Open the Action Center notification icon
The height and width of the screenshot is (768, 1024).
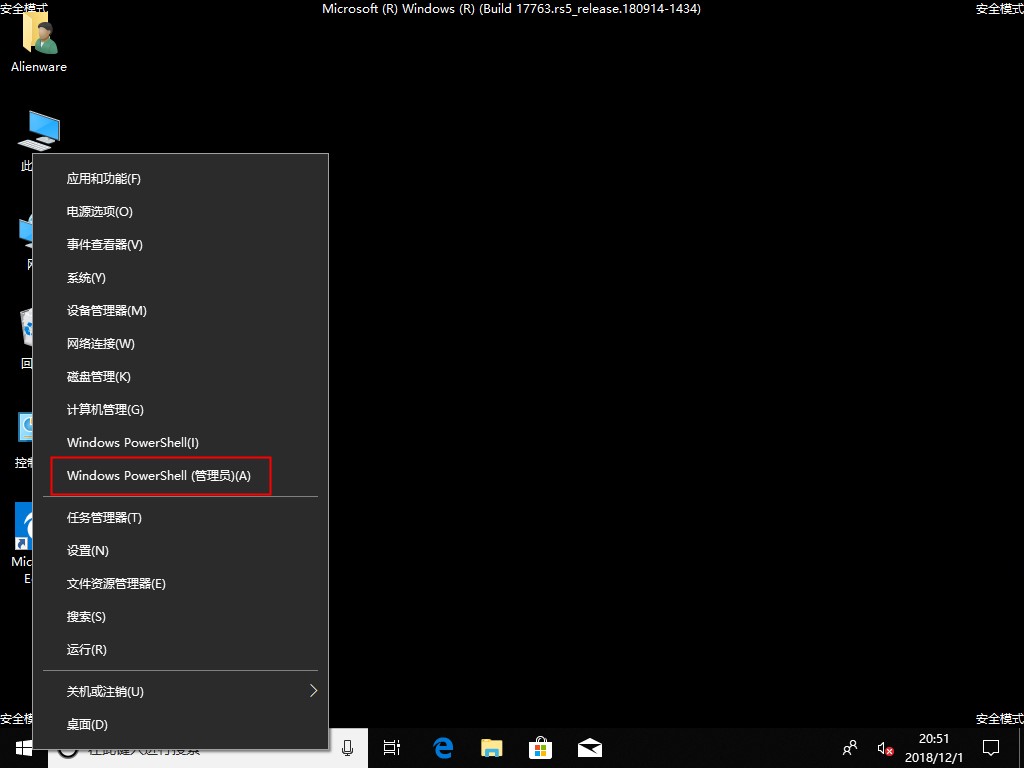click(x=990, y=747)
